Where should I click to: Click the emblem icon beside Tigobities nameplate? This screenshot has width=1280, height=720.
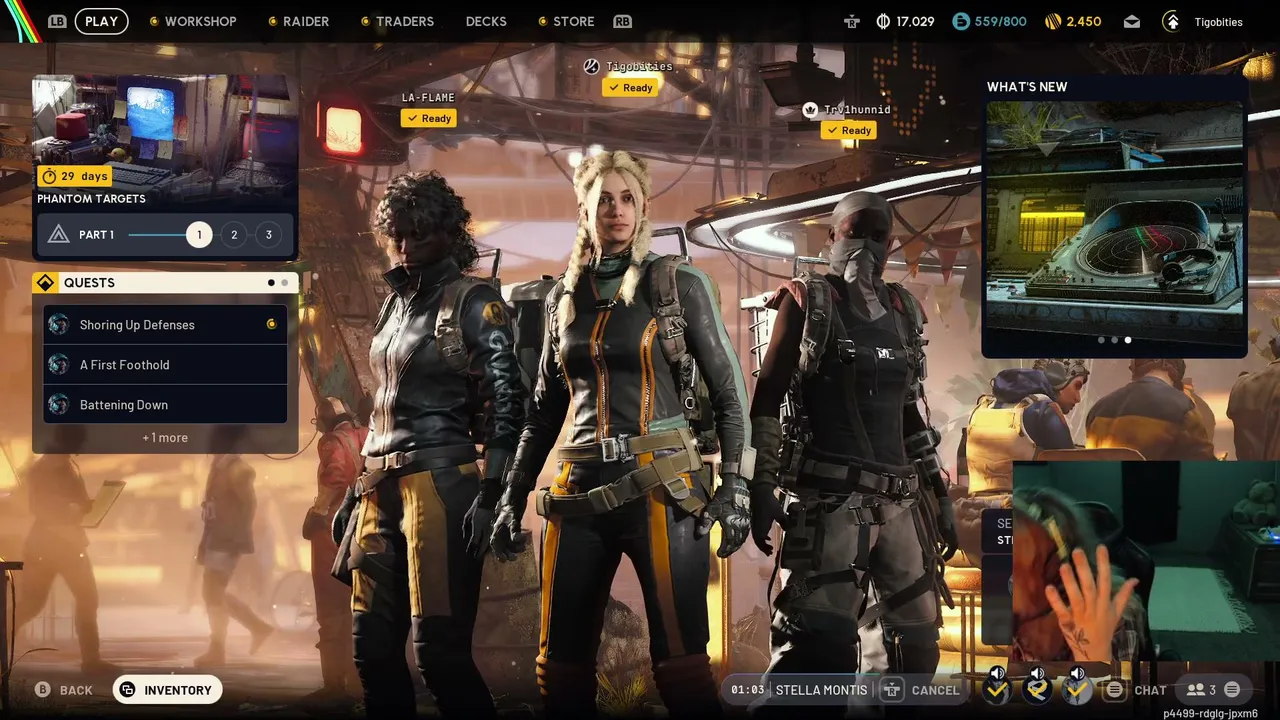point(591,66)
